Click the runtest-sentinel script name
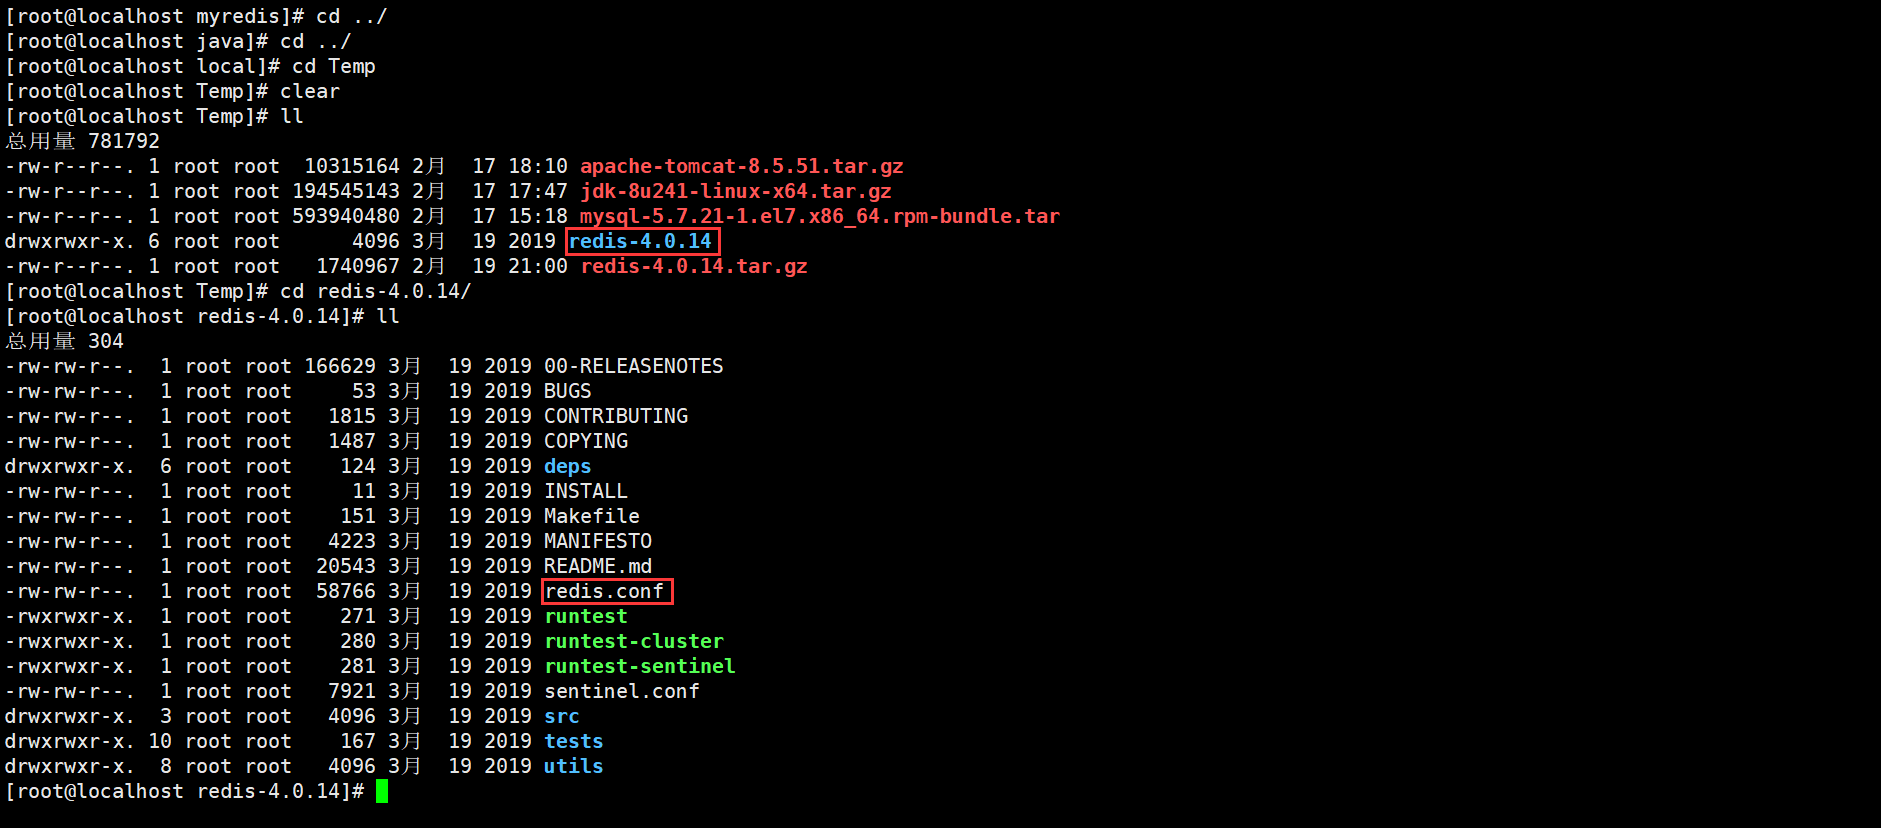Image resolution: width=1881 pixels, height=828 pixels. [639, 666]
